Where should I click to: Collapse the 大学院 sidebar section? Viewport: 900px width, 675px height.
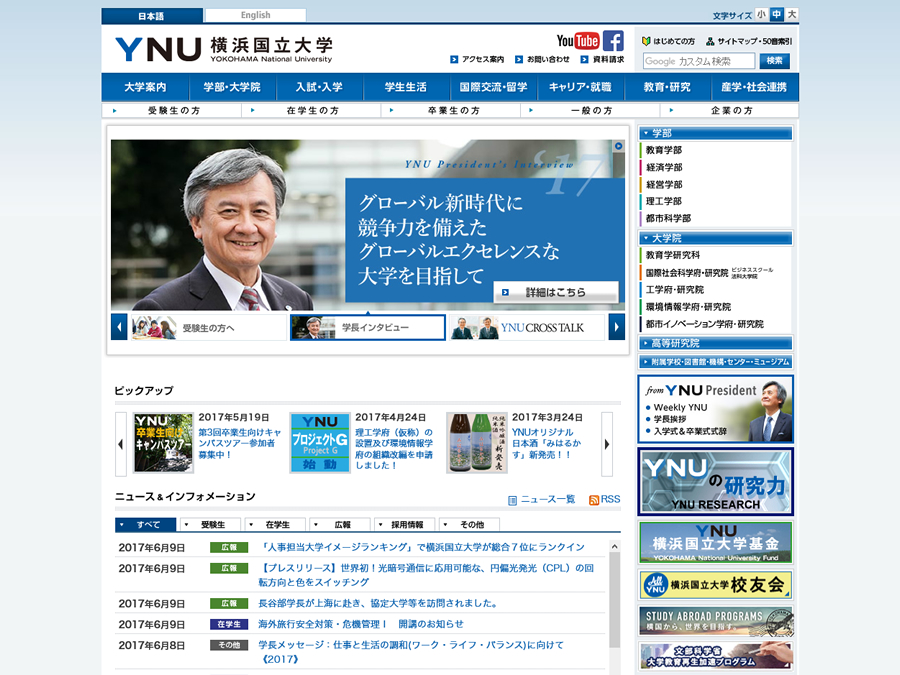point(716,238)
